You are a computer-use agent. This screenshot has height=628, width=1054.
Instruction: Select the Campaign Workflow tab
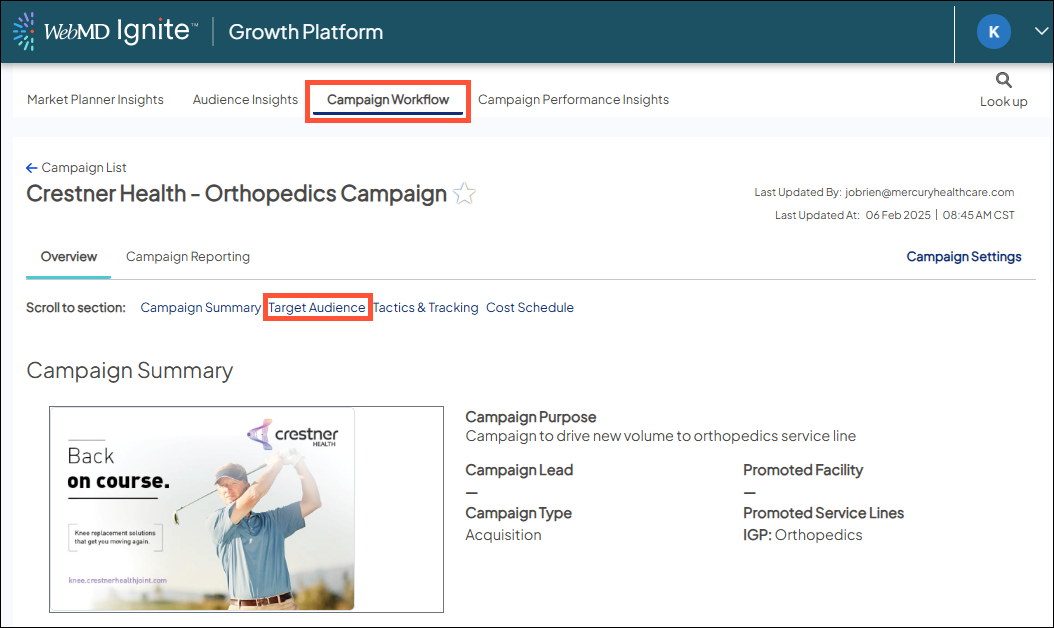(388, 100)
